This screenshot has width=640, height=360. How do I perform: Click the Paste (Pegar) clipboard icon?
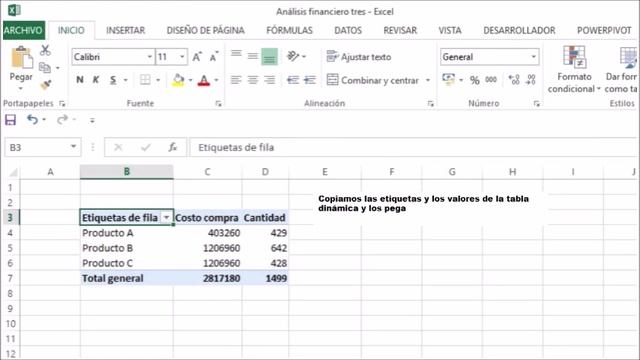(21, 57)
